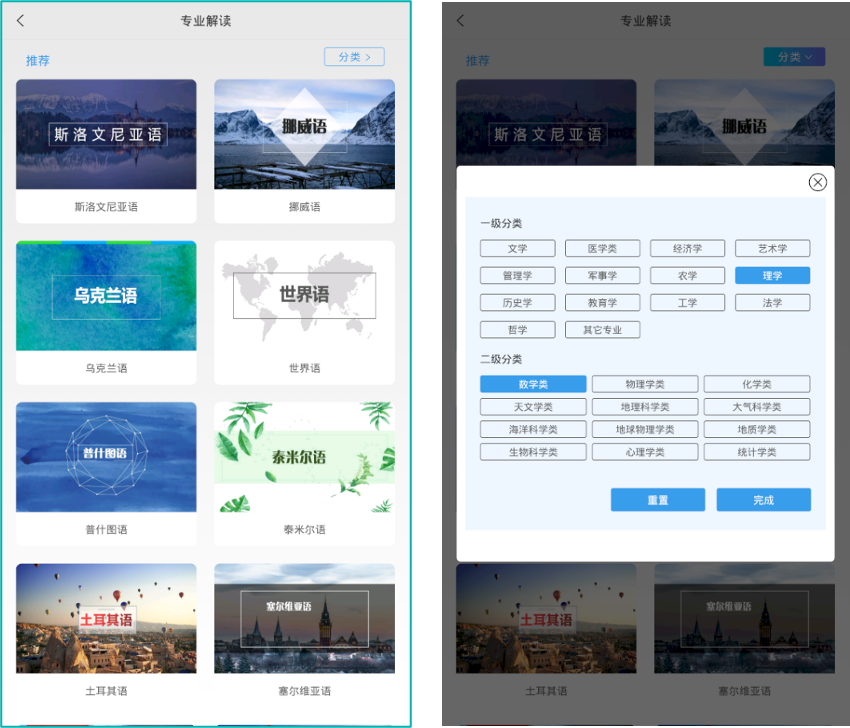This screenshot has width=850, height=728.
Task: Click dimmed 塞尔维亚语 card on right screen
Action: click(x=744, y=634)
